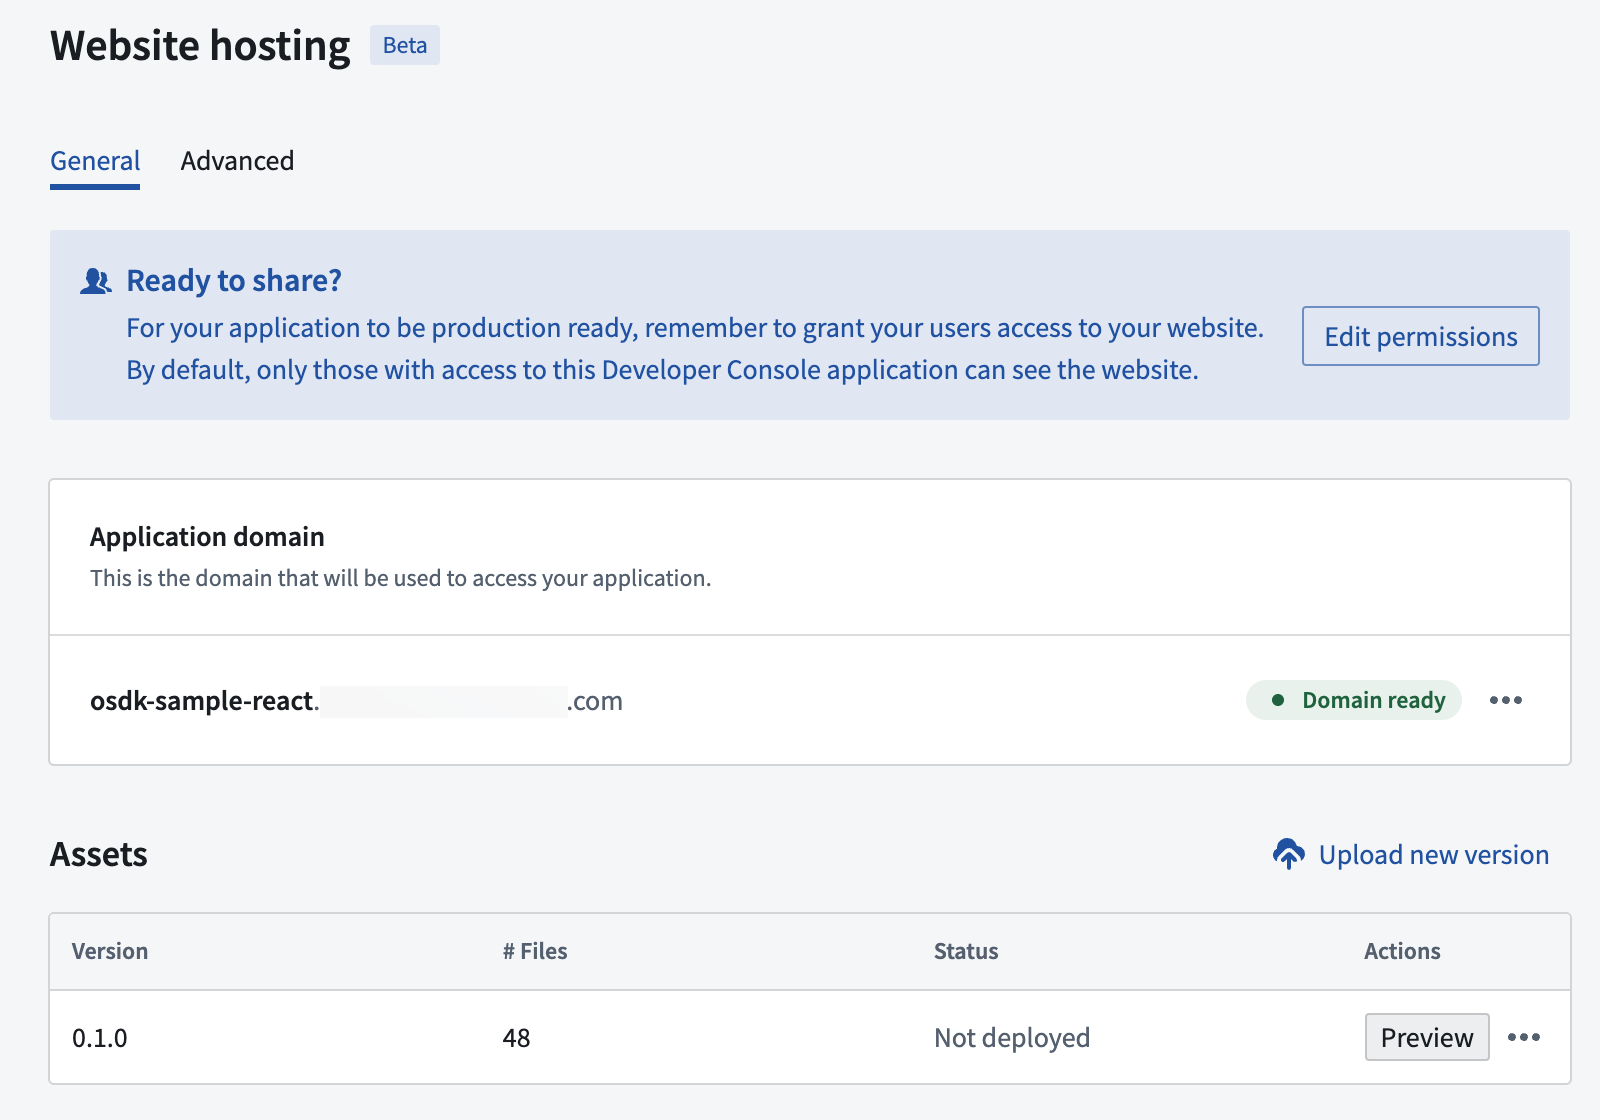Screen dimensions: 1600x1120
Task: Click the Upload new version link
Action: (x=1433, y=855)
